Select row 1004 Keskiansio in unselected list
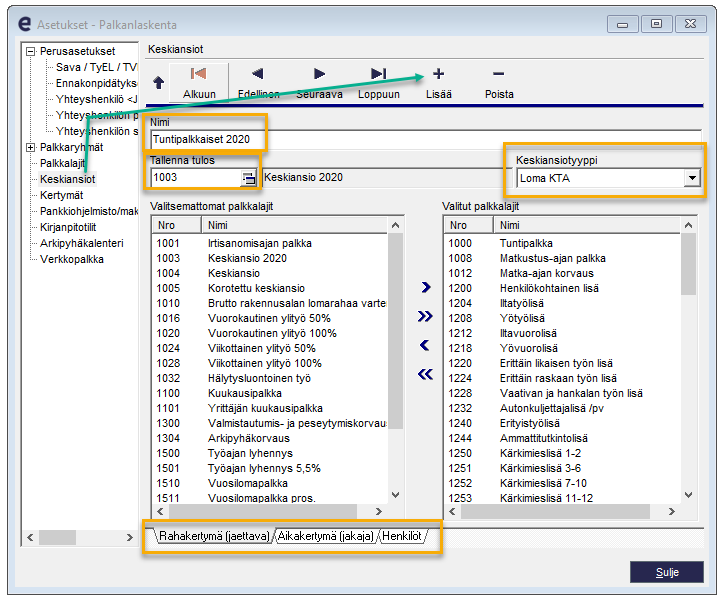The image size is (720, 599). coord(270,273)
